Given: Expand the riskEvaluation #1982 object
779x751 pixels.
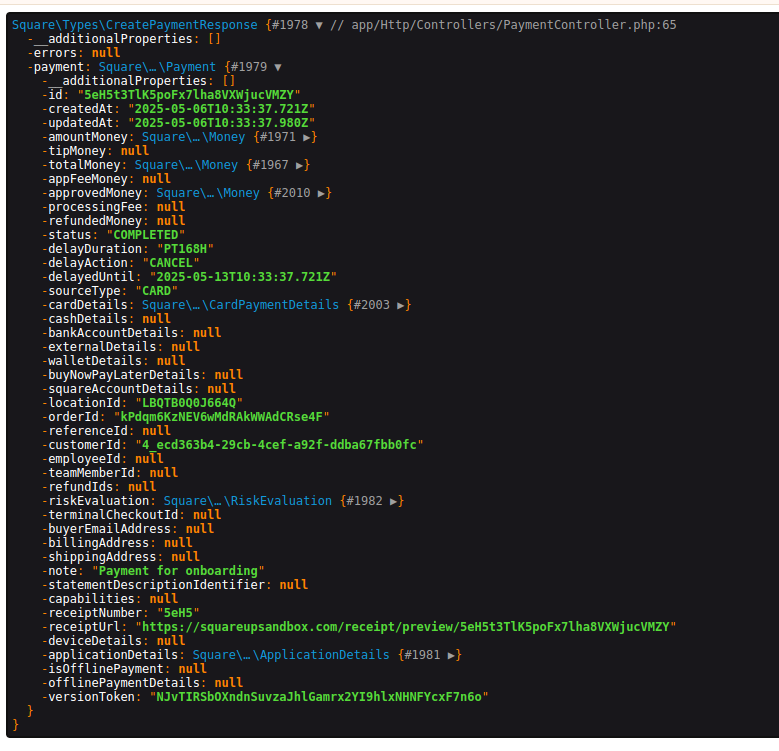Looking at the screenshot, I should tap(393, 501).
